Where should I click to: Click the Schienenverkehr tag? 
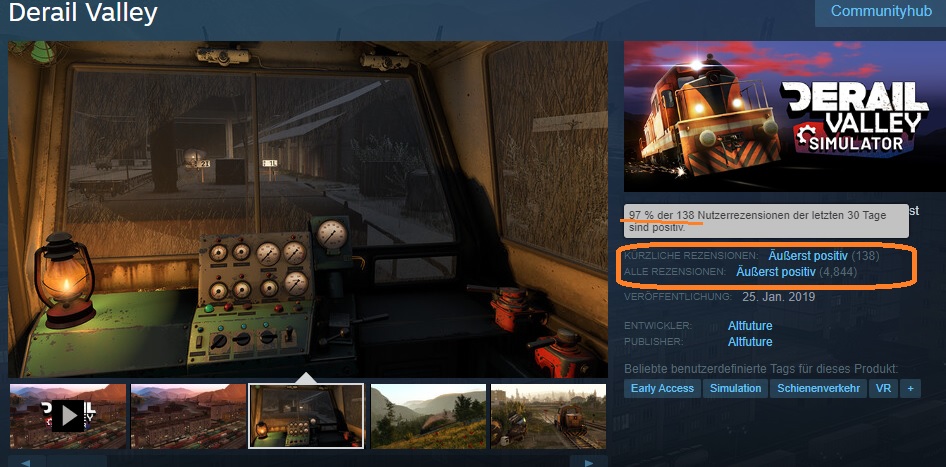[x=818, y=389]
